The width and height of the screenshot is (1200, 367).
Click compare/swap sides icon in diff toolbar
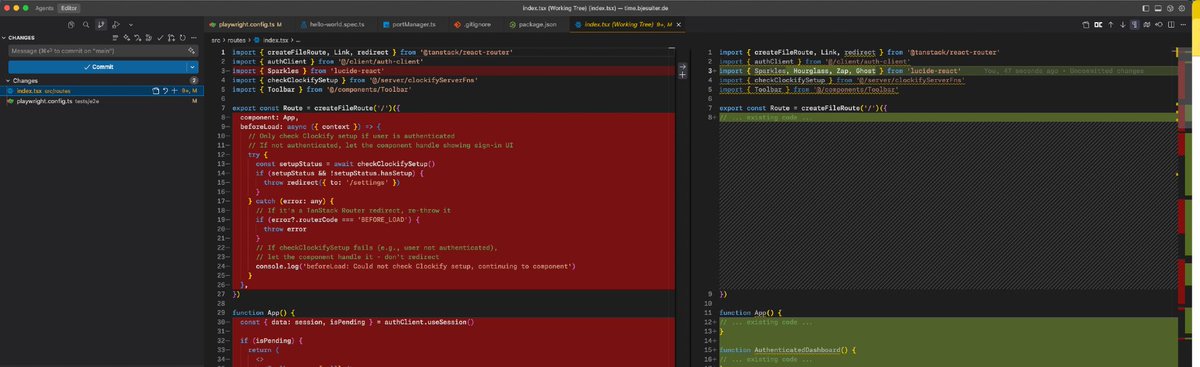[x=1098, y=24]
